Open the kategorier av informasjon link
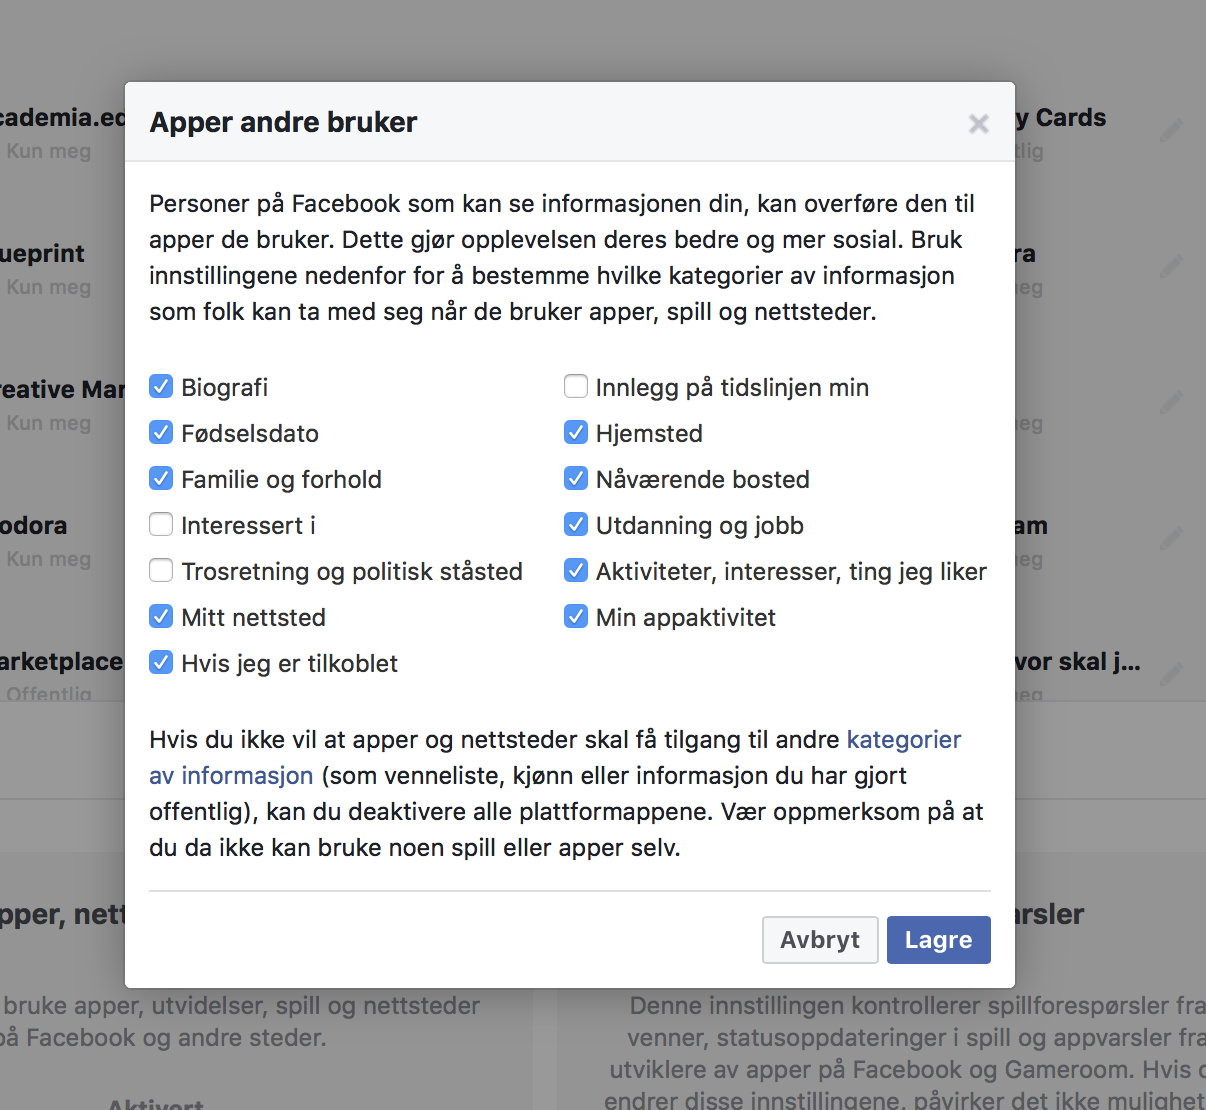Image resolution: width=1206 pixels, height=1110 pixels. click(903, 740)
